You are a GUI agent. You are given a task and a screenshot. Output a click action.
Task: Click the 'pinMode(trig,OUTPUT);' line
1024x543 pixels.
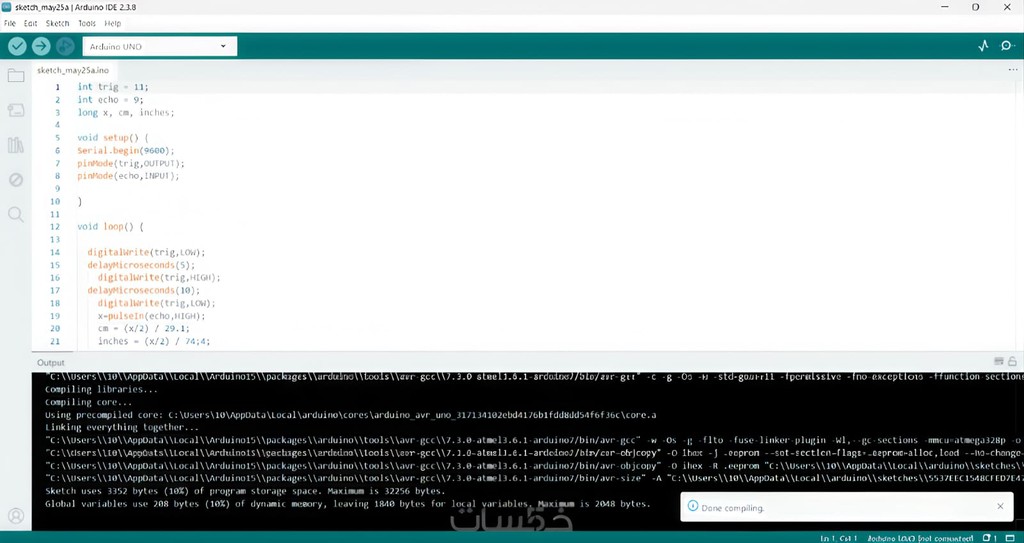click(131, 163)
